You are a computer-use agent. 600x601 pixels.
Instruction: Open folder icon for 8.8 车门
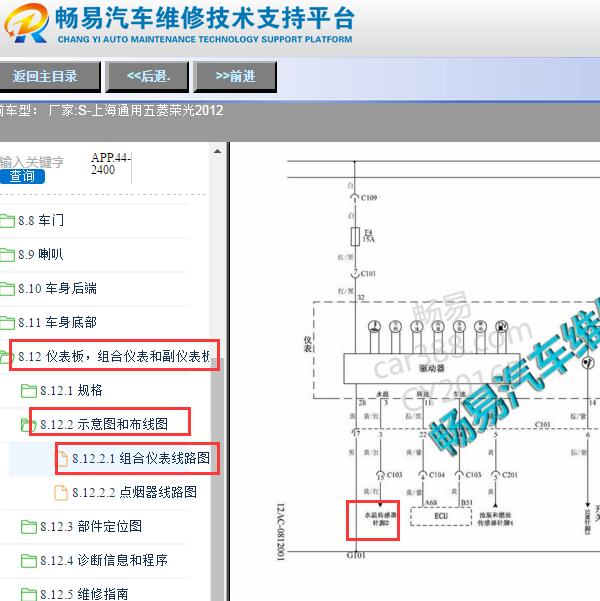[7, 221]
